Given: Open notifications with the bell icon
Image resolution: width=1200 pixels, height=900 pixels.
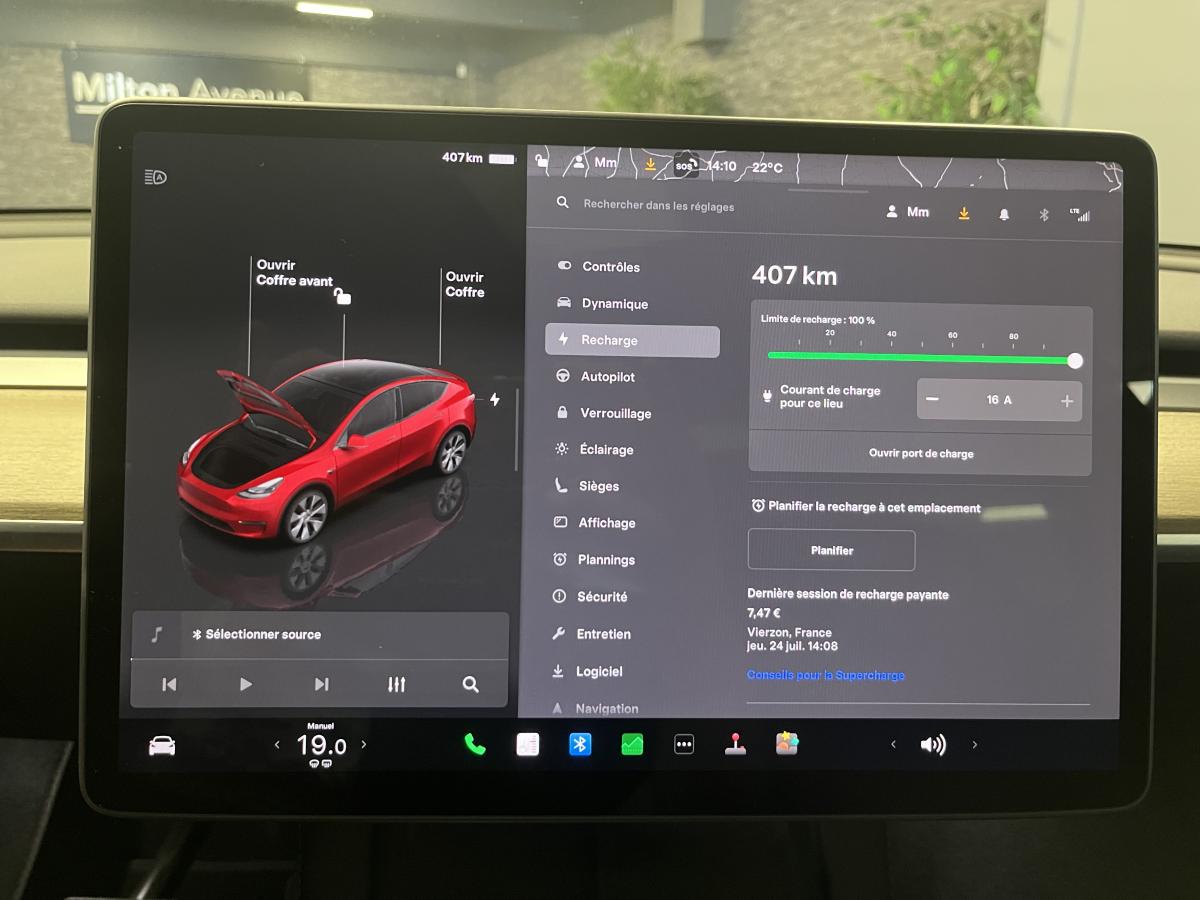Looking at the screenshot, I should 1004,214.
